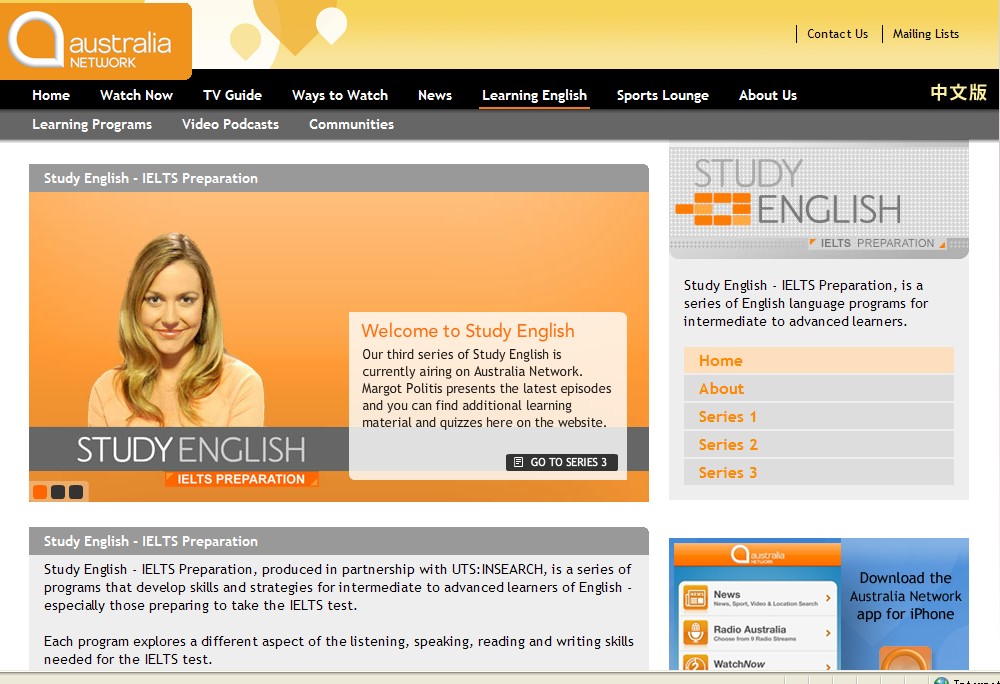Open the Learning Programs submenu item
1000x684 pixels.
click(92, 124)
